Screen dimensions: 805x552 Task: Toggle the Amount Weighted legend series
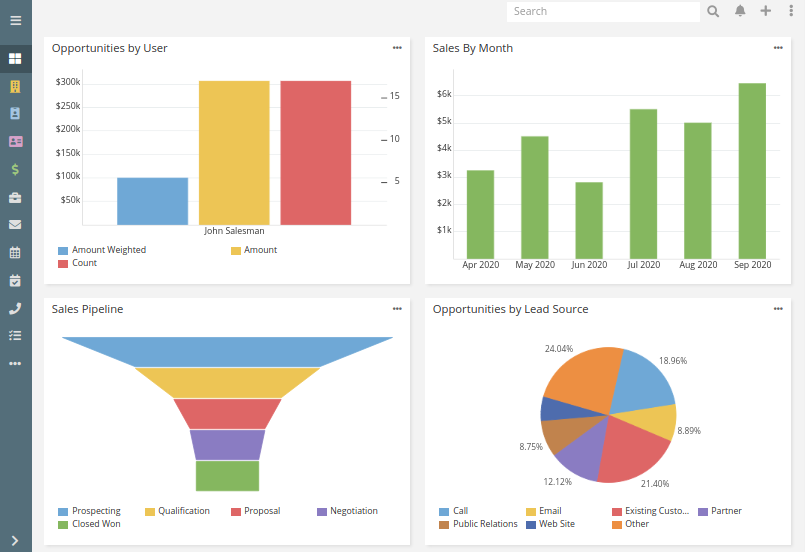pos(108,250)
